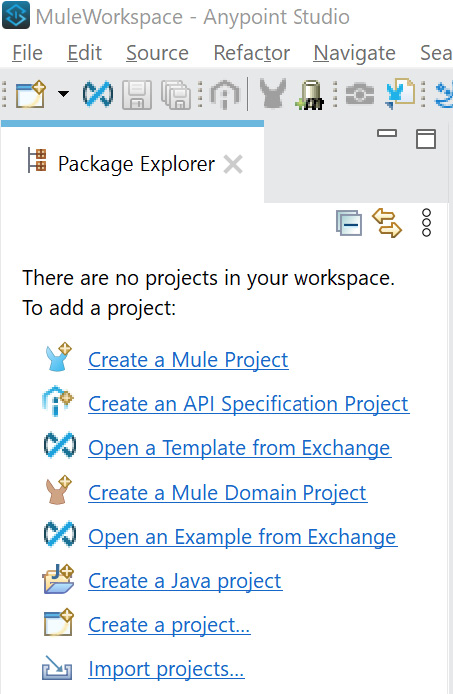453x694 pixels.
Task: Click the new project window icon beside Create a project
Action: tap(58, 623)
